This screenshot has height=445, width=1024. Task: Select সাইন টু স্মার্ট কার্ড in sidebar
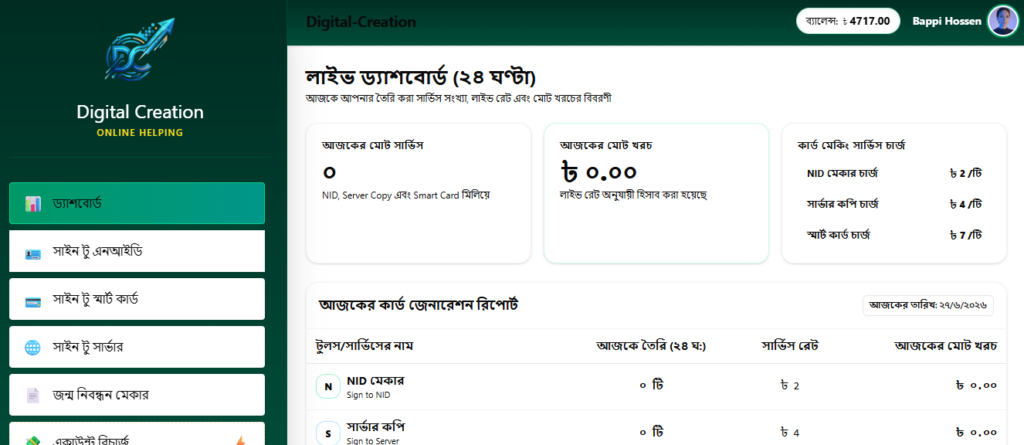[137, 299]
